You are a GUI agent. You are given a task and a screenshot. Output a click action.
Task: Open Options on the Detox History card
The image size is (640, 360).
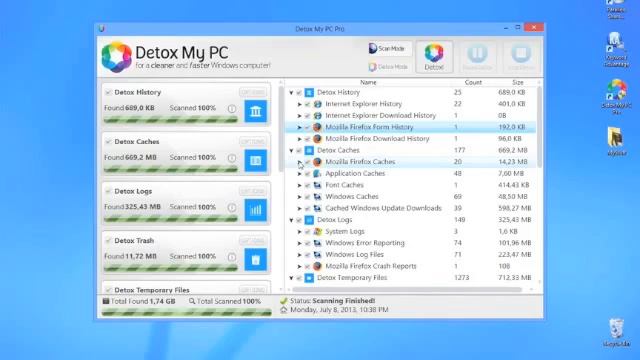(253, 92)
